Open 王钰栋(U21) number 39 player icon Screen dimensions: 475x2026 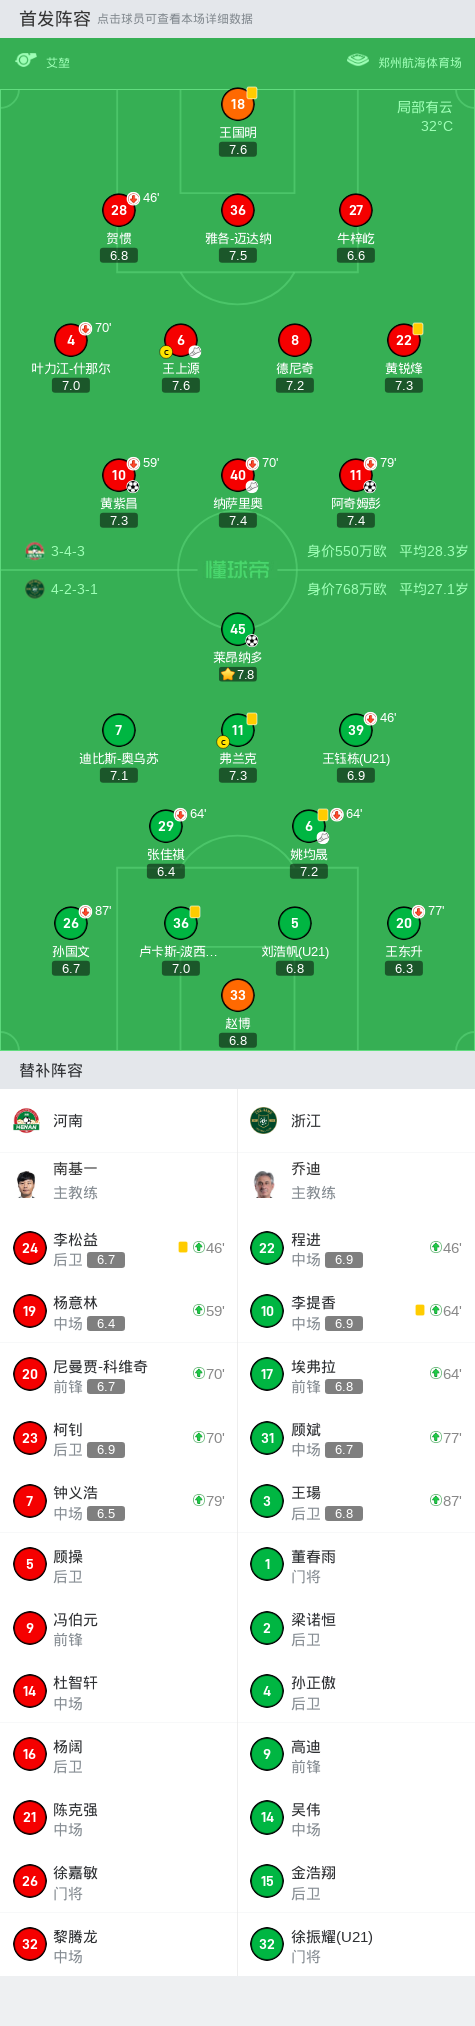(356, 730)
